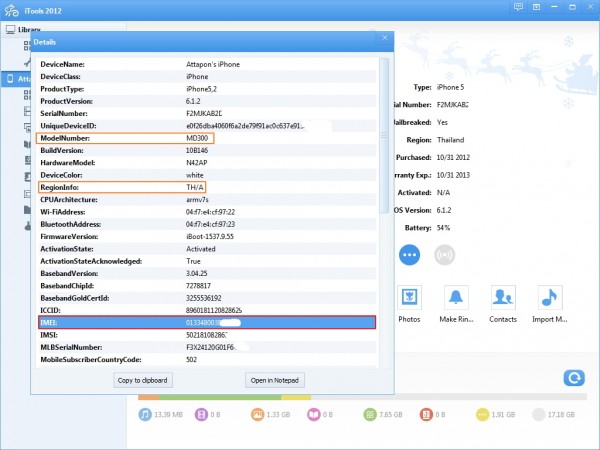The width and height of the screenshot is (600, 450).
Task: Select the SerialNumber row
Action: click(x=207, y=113)
